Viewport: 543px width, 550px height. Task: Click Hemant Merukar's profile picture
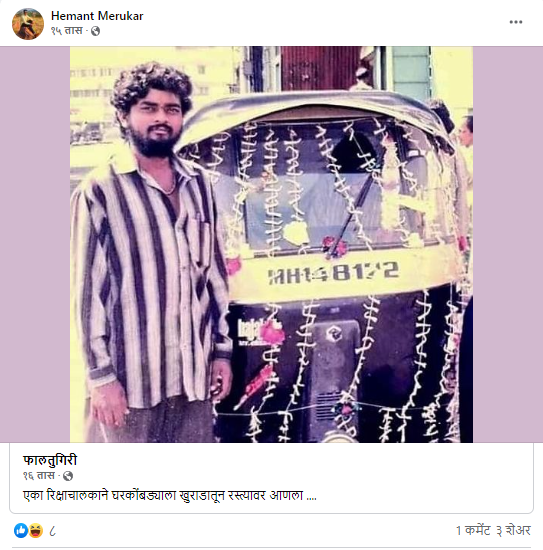[x=28, y=24]
